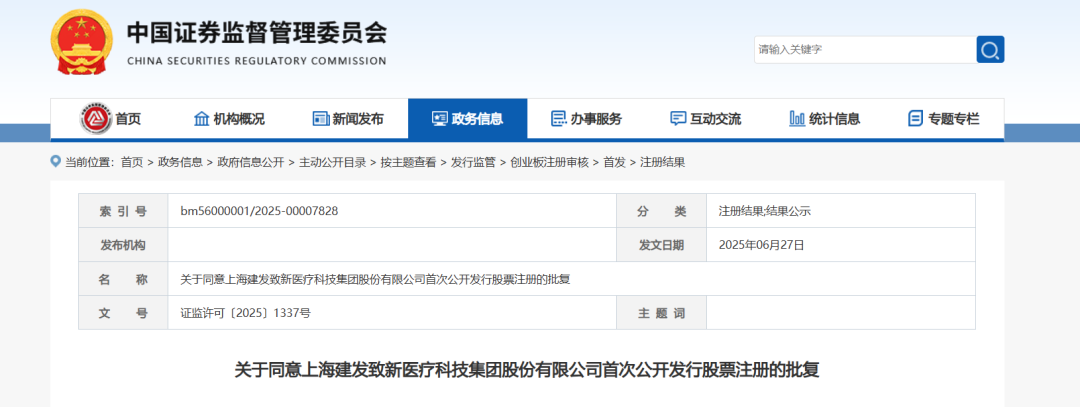Follow the 政务信息 breadcrumb link
Image resolution: width=1080 pixels, height=407 pixels.
[180, 163]
